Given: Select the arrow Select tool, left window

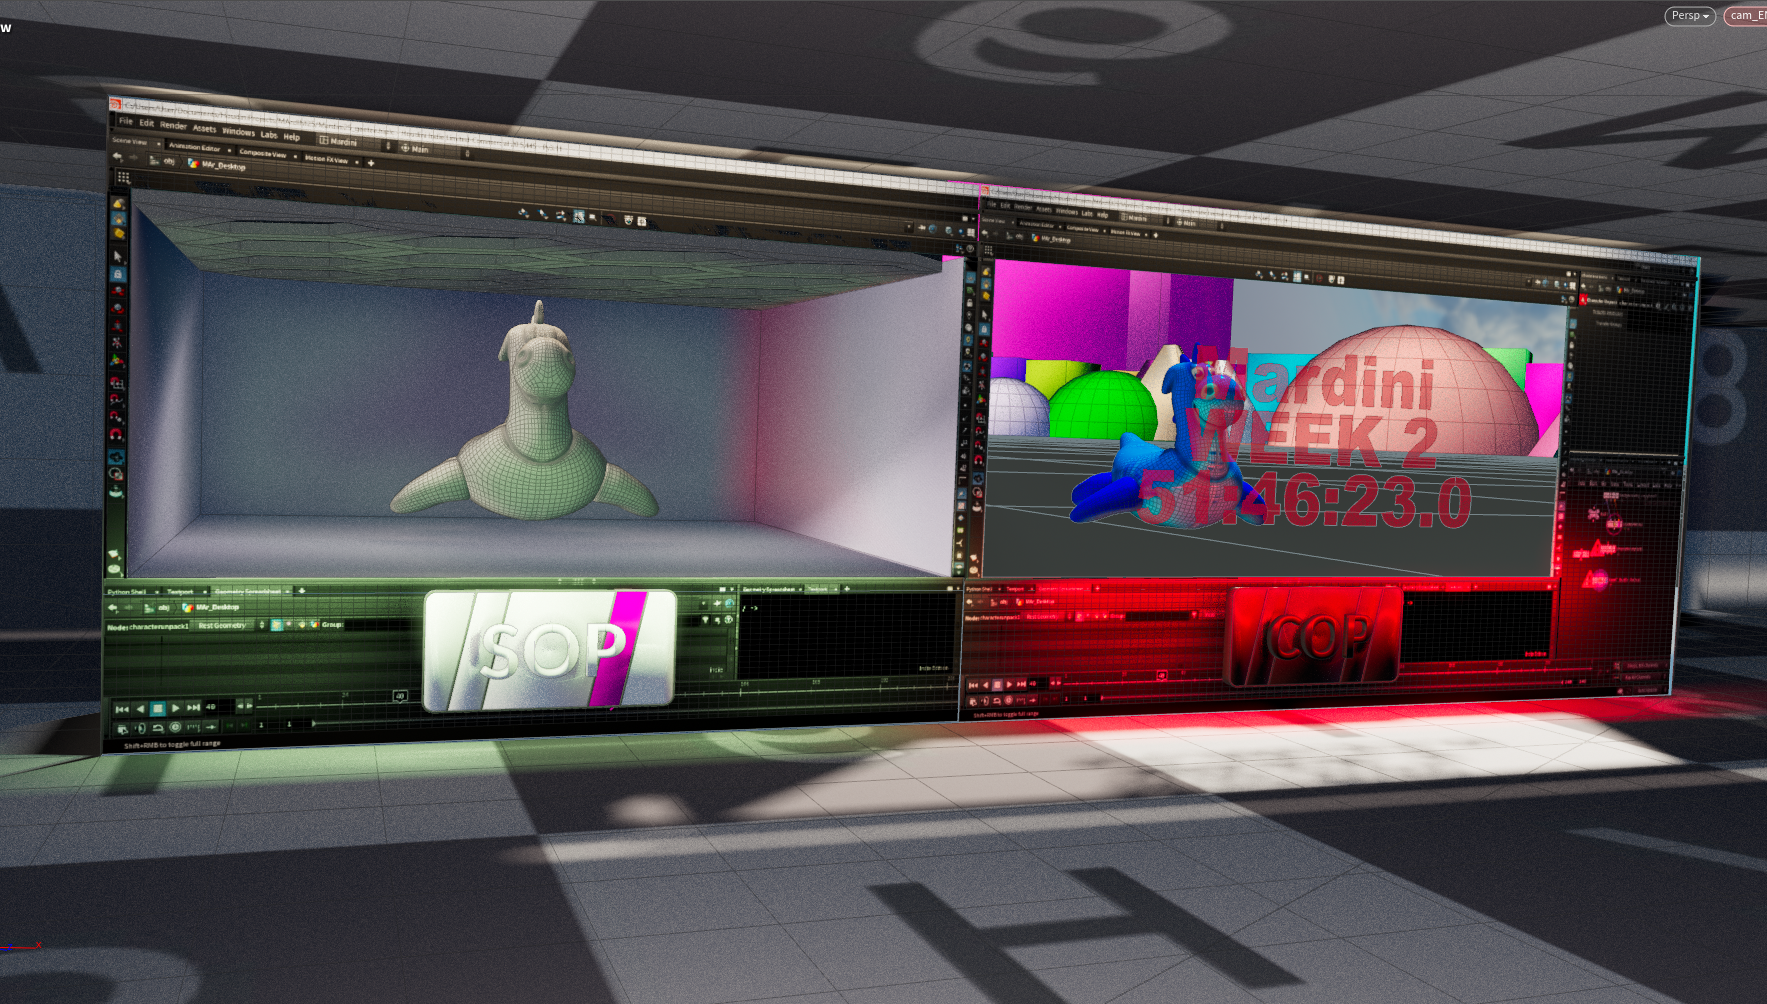Looking at the screenshot, I should click(x=117, y=257).
